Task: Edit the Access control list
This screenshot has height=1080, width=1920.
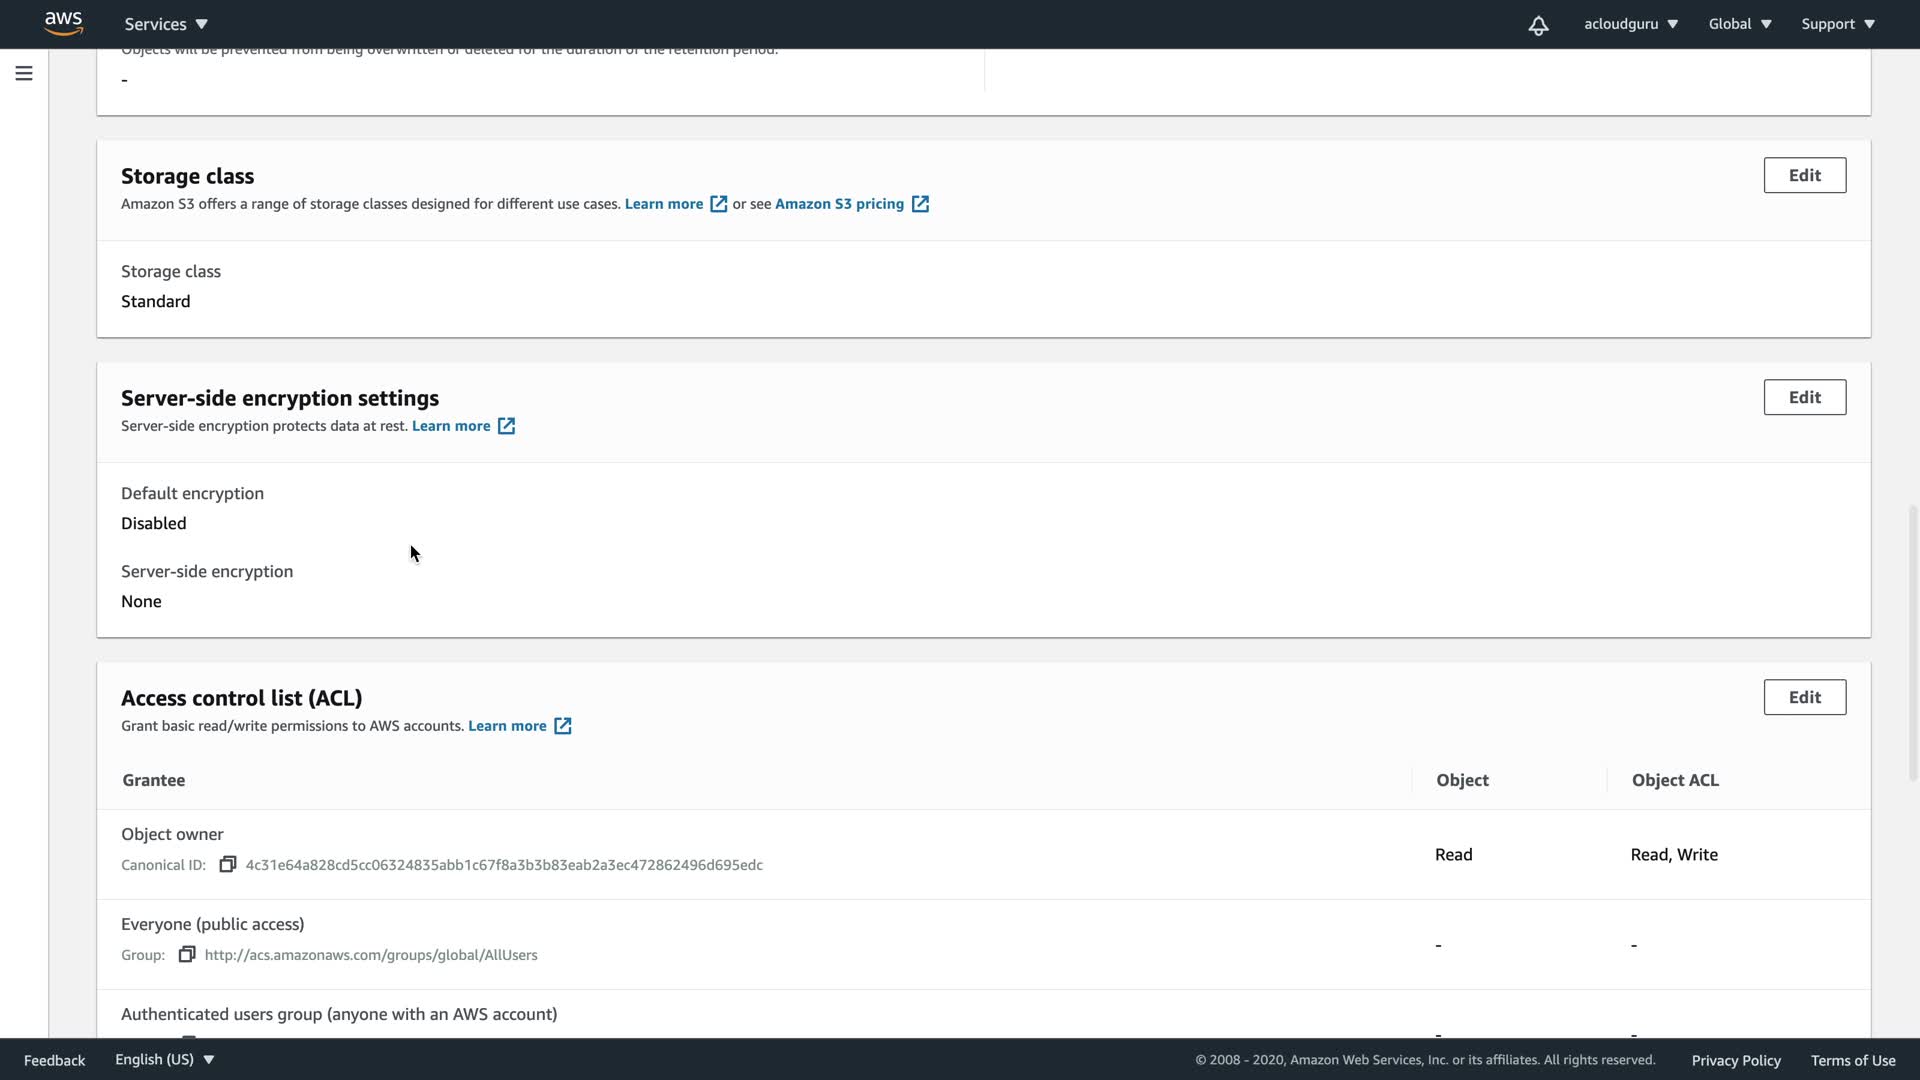Action: [x=1804, y=697]
